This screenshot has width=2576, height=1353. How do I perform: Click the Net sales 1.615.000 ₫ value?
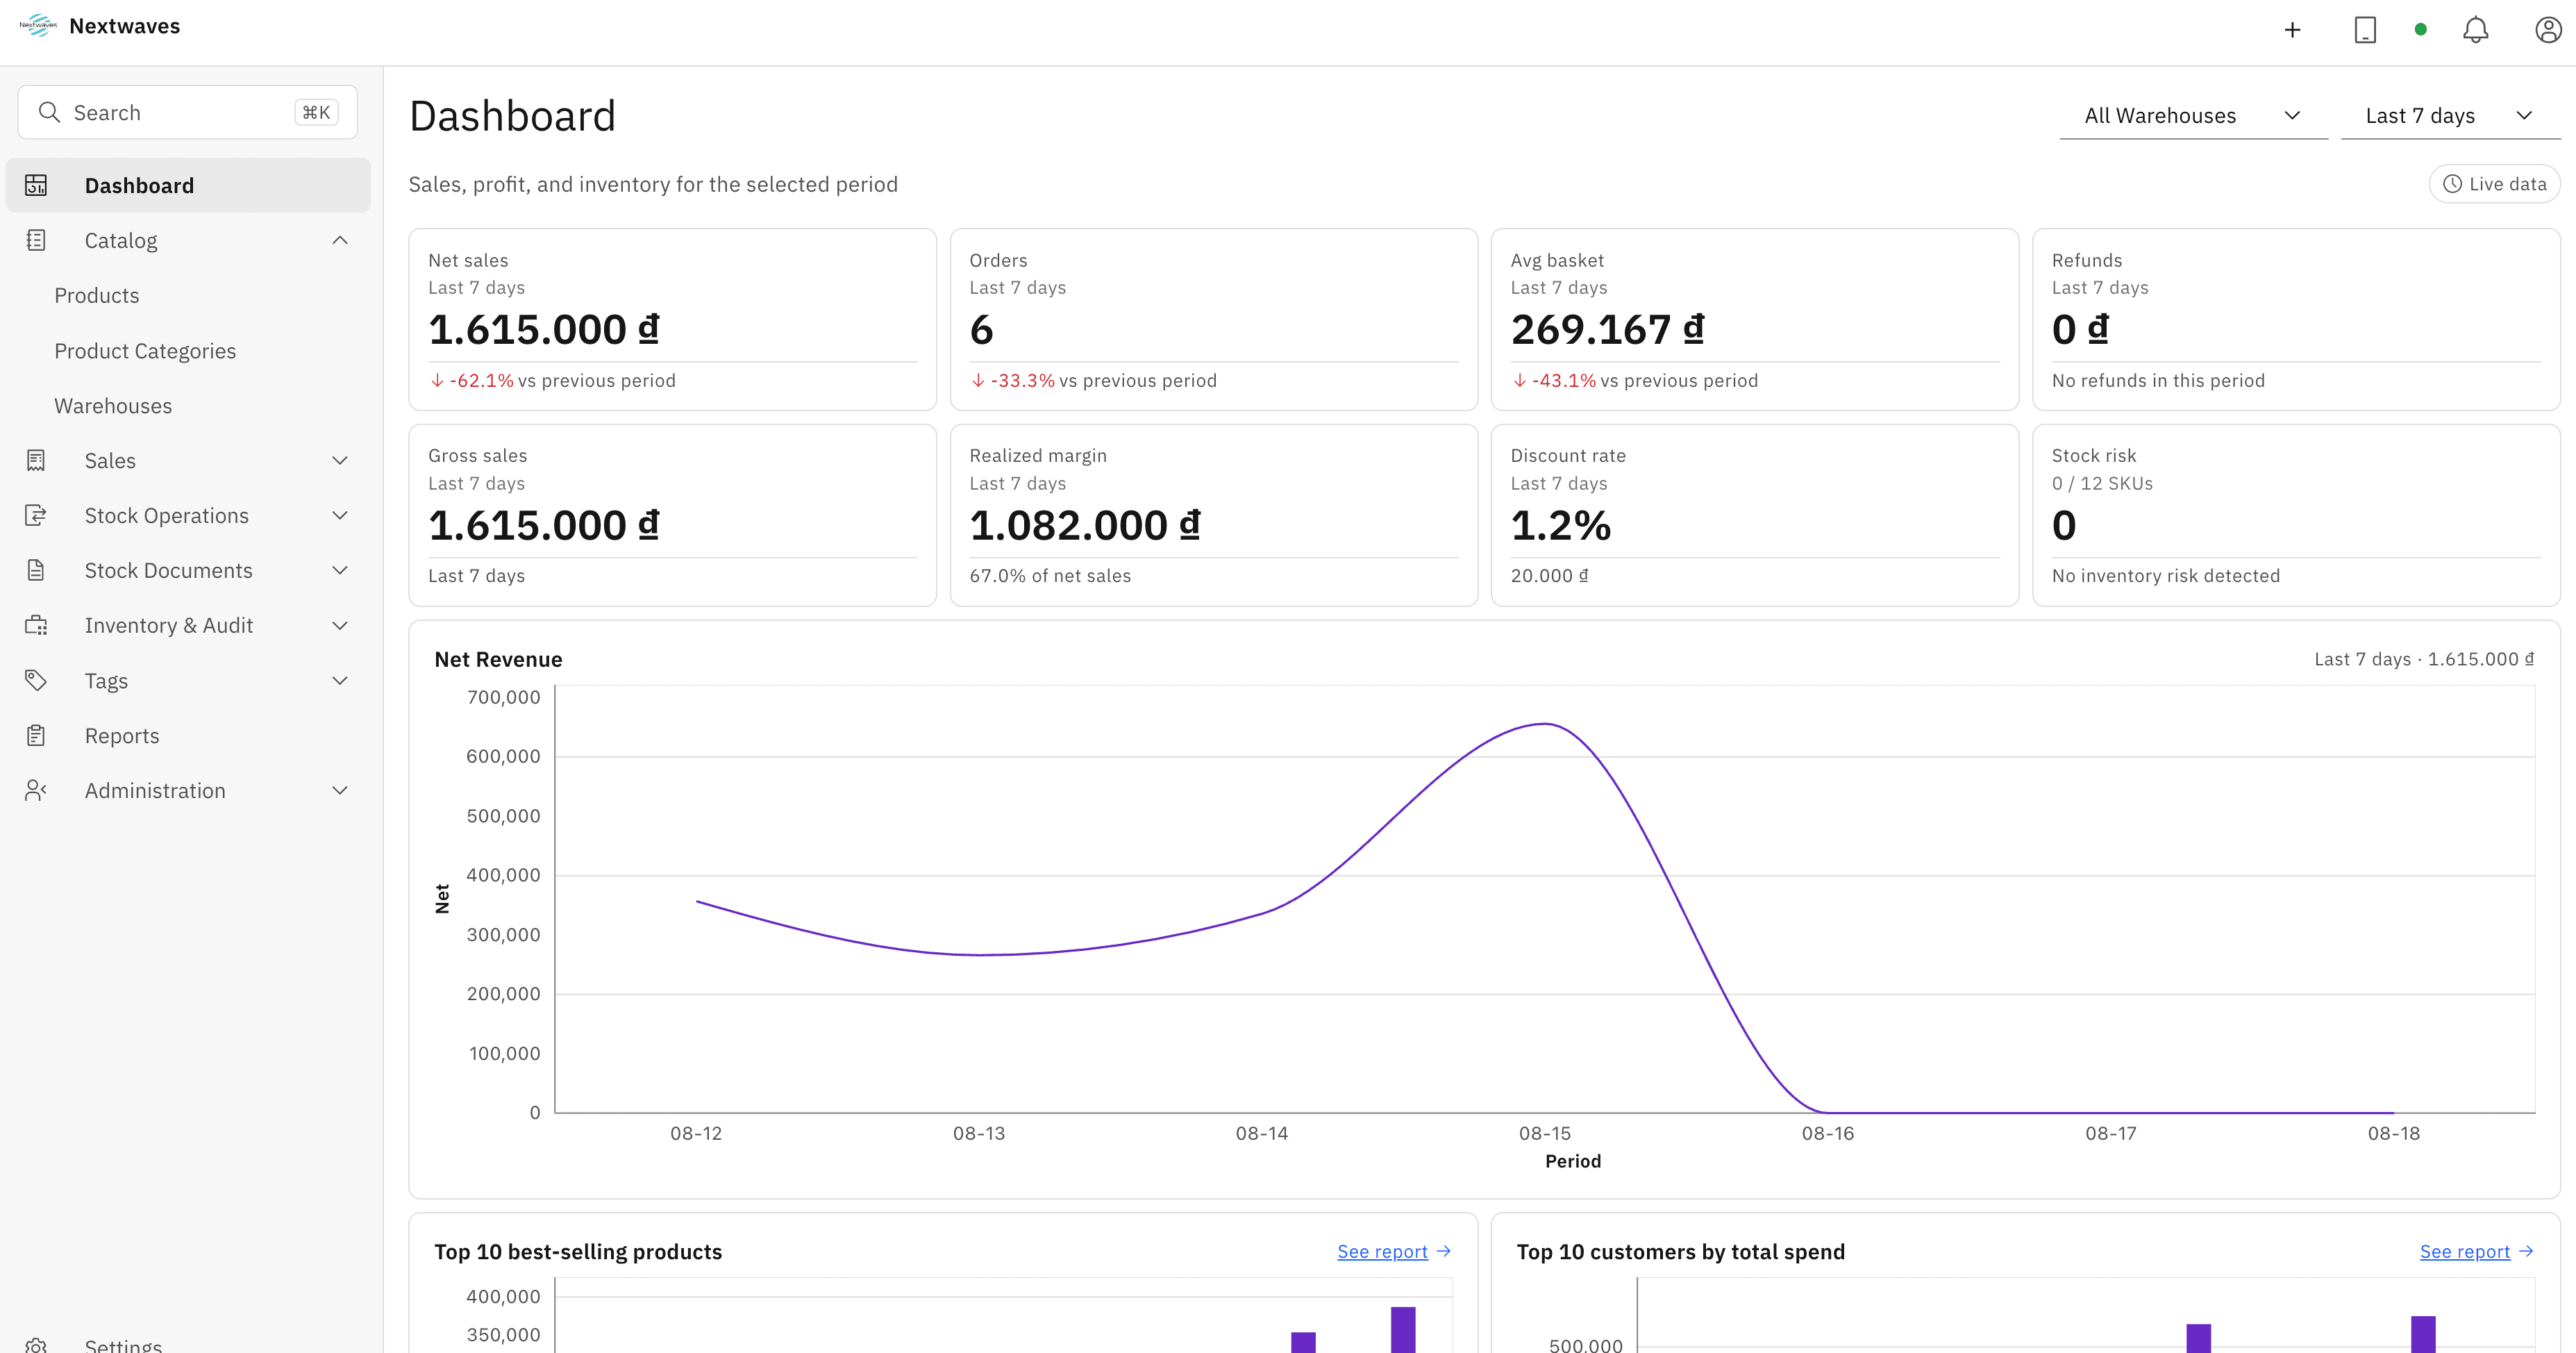[x=544, y=329]
